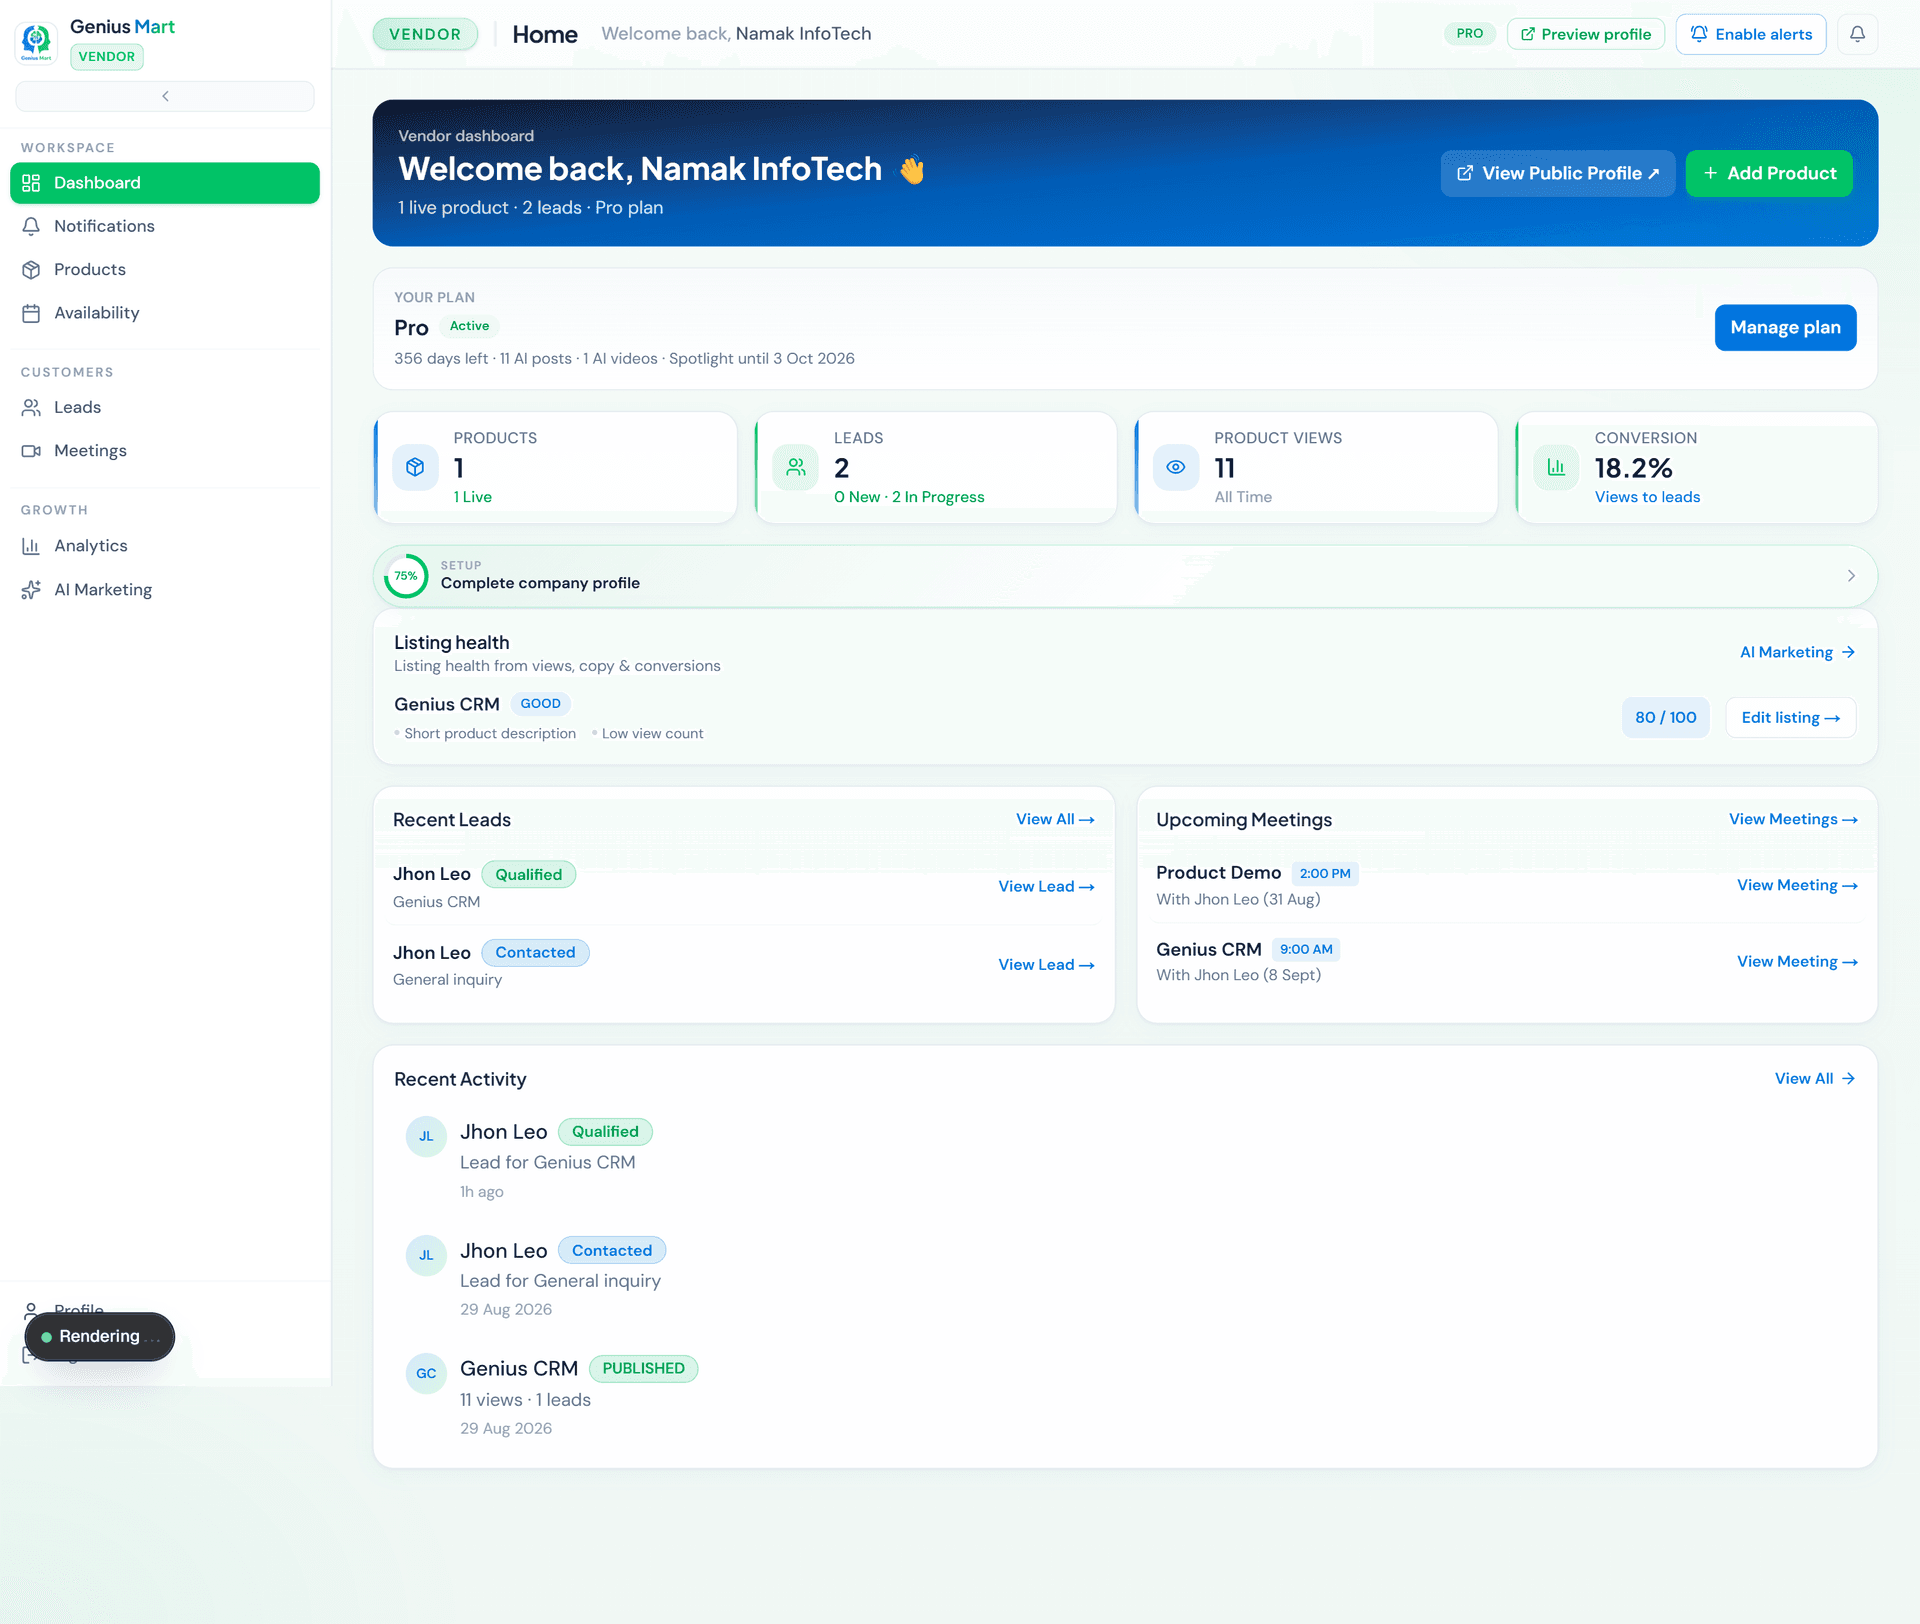Expand the Complete company profile setup row
Screen dimensions: 1920x1624
tap(1125, 576)
